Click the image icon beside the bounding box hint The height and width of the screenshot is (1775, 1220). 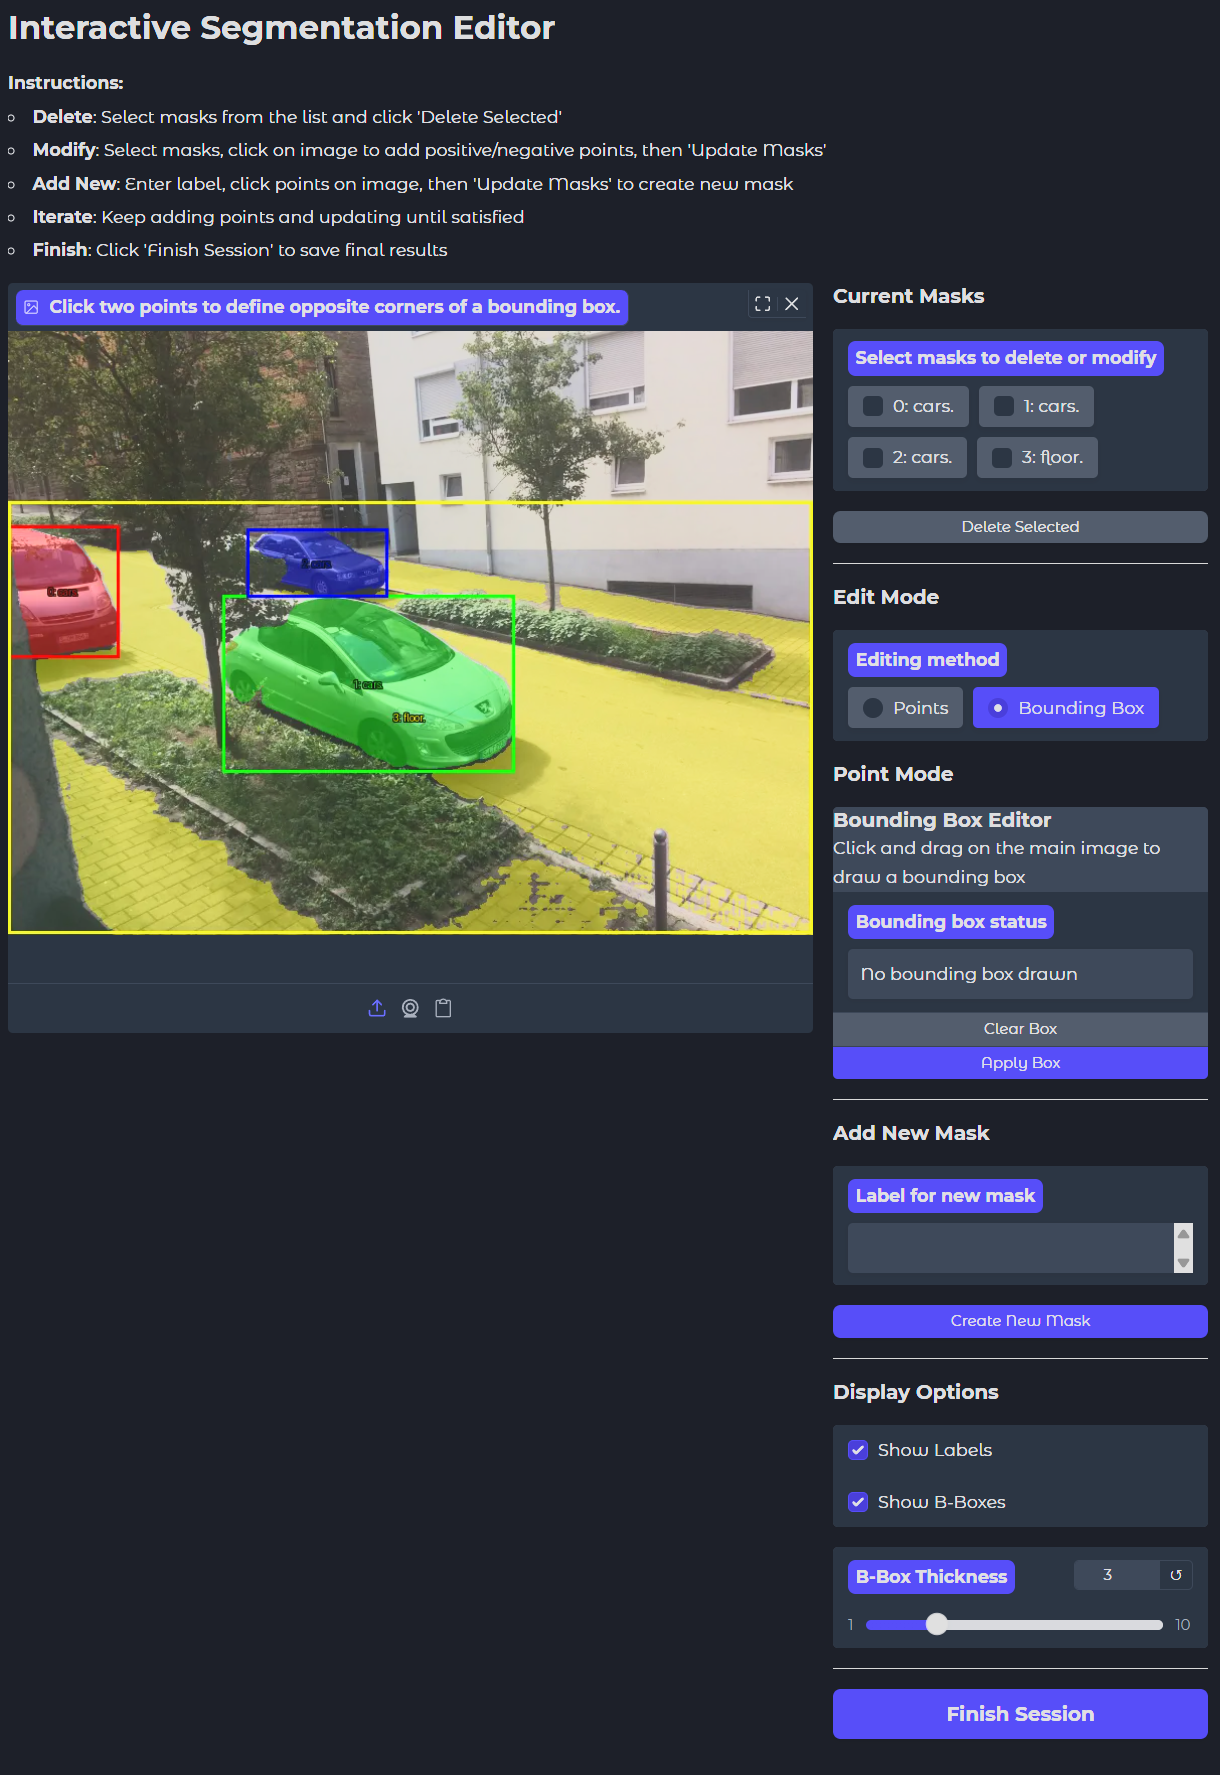[x=31, y=307]
